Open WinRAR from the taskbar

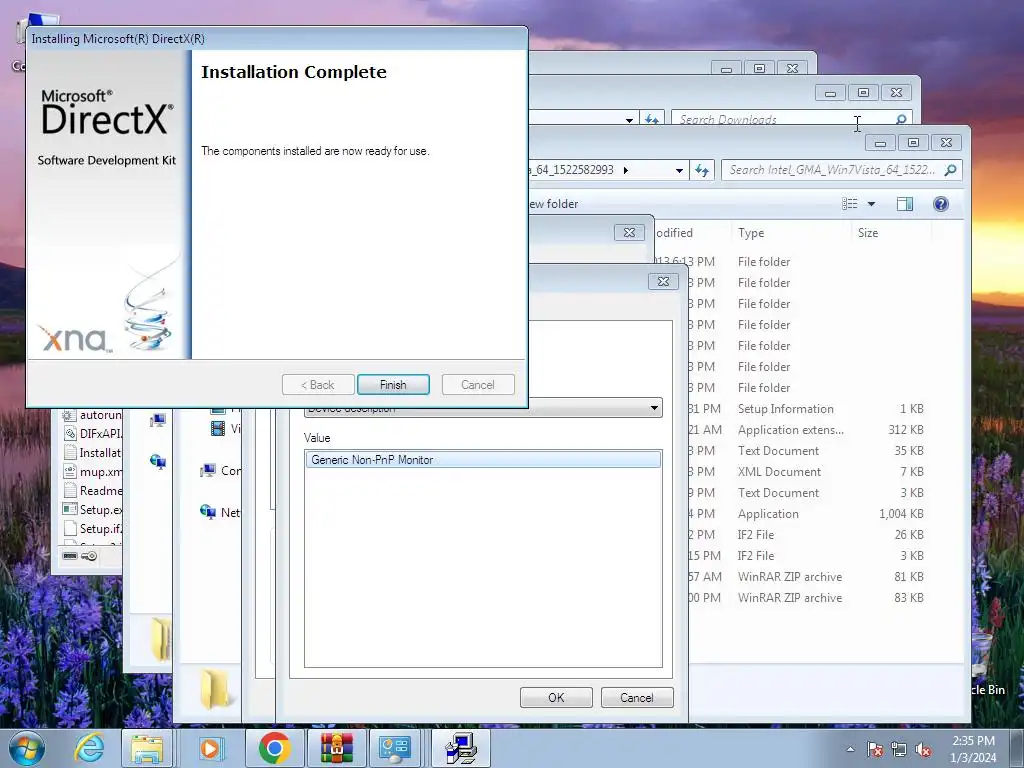click(336, 748)
